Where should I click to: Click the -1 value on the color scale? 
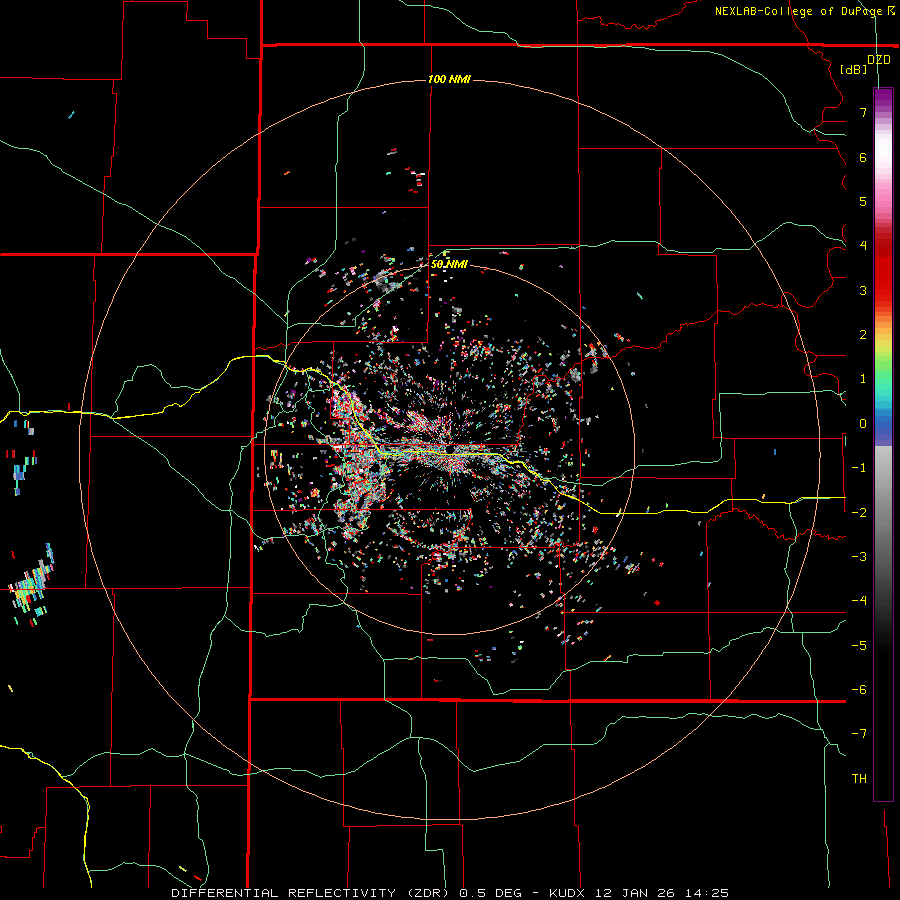click(x=859, y=468)
